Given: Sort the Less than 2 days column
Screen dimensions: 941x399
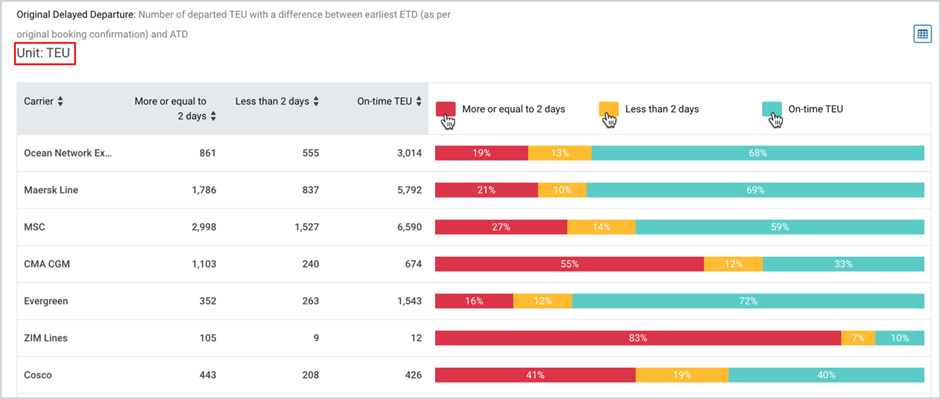Looking at the screenshot, I should (x=316, y=101).
